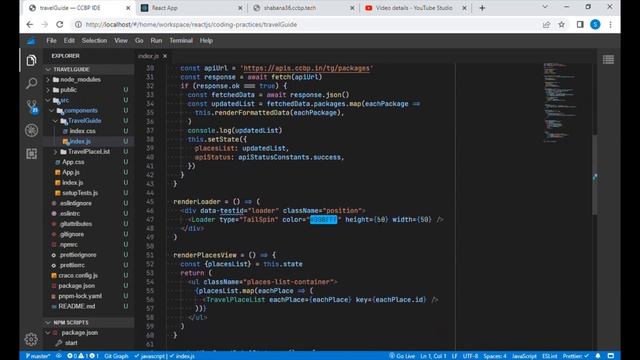Viewport: 640px width, 360px height.
Task: Click the browser address bar URL
Action: coord(191,24)
